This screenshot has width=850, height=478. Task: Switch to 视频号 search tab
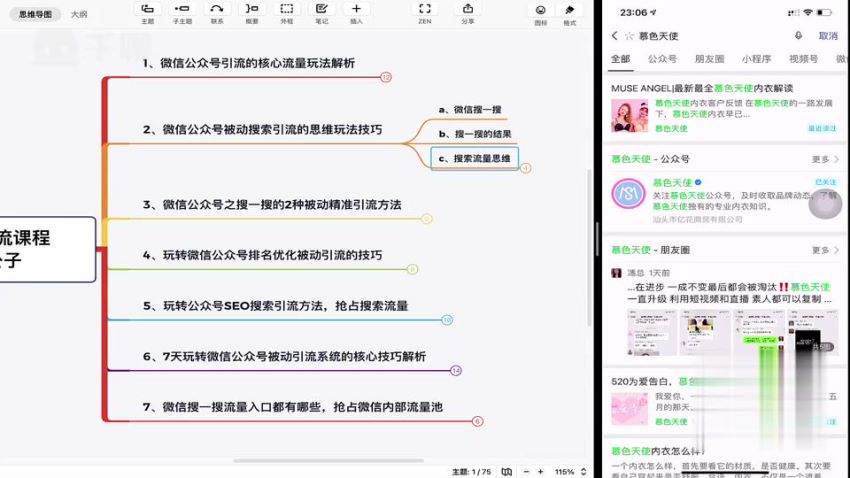tap(803, 59)
